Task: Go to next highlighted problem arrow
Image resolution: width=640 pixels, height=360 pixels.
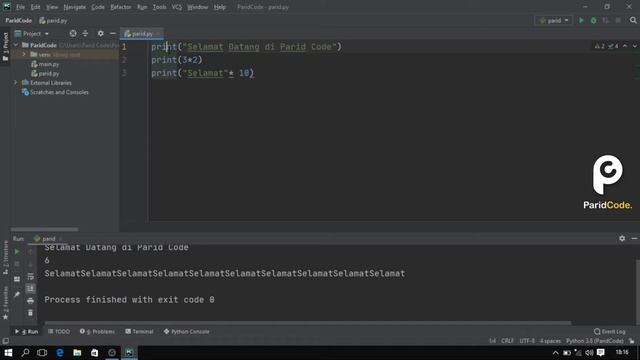Action: coord(635,46)
